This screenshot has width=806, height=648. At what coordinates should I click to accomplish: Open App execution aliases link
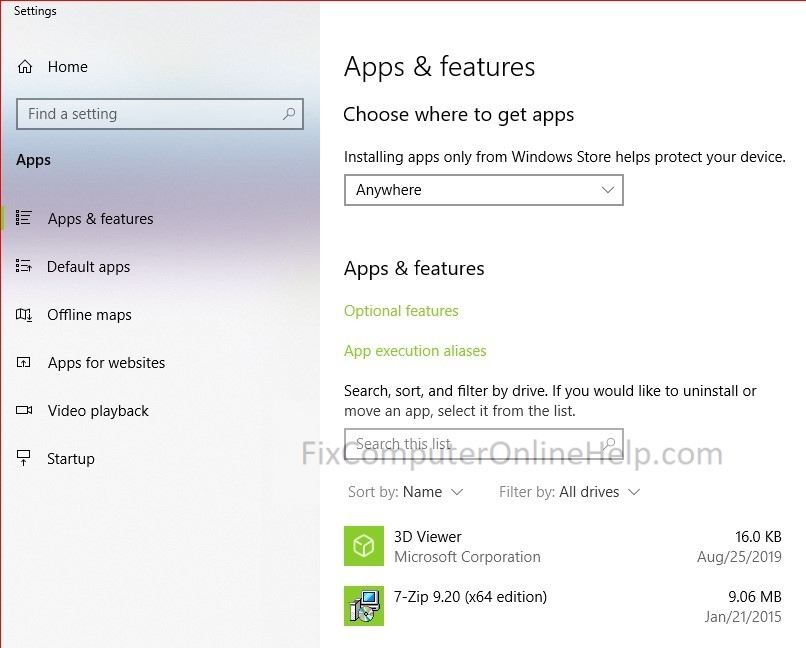[x=415, y=351]
